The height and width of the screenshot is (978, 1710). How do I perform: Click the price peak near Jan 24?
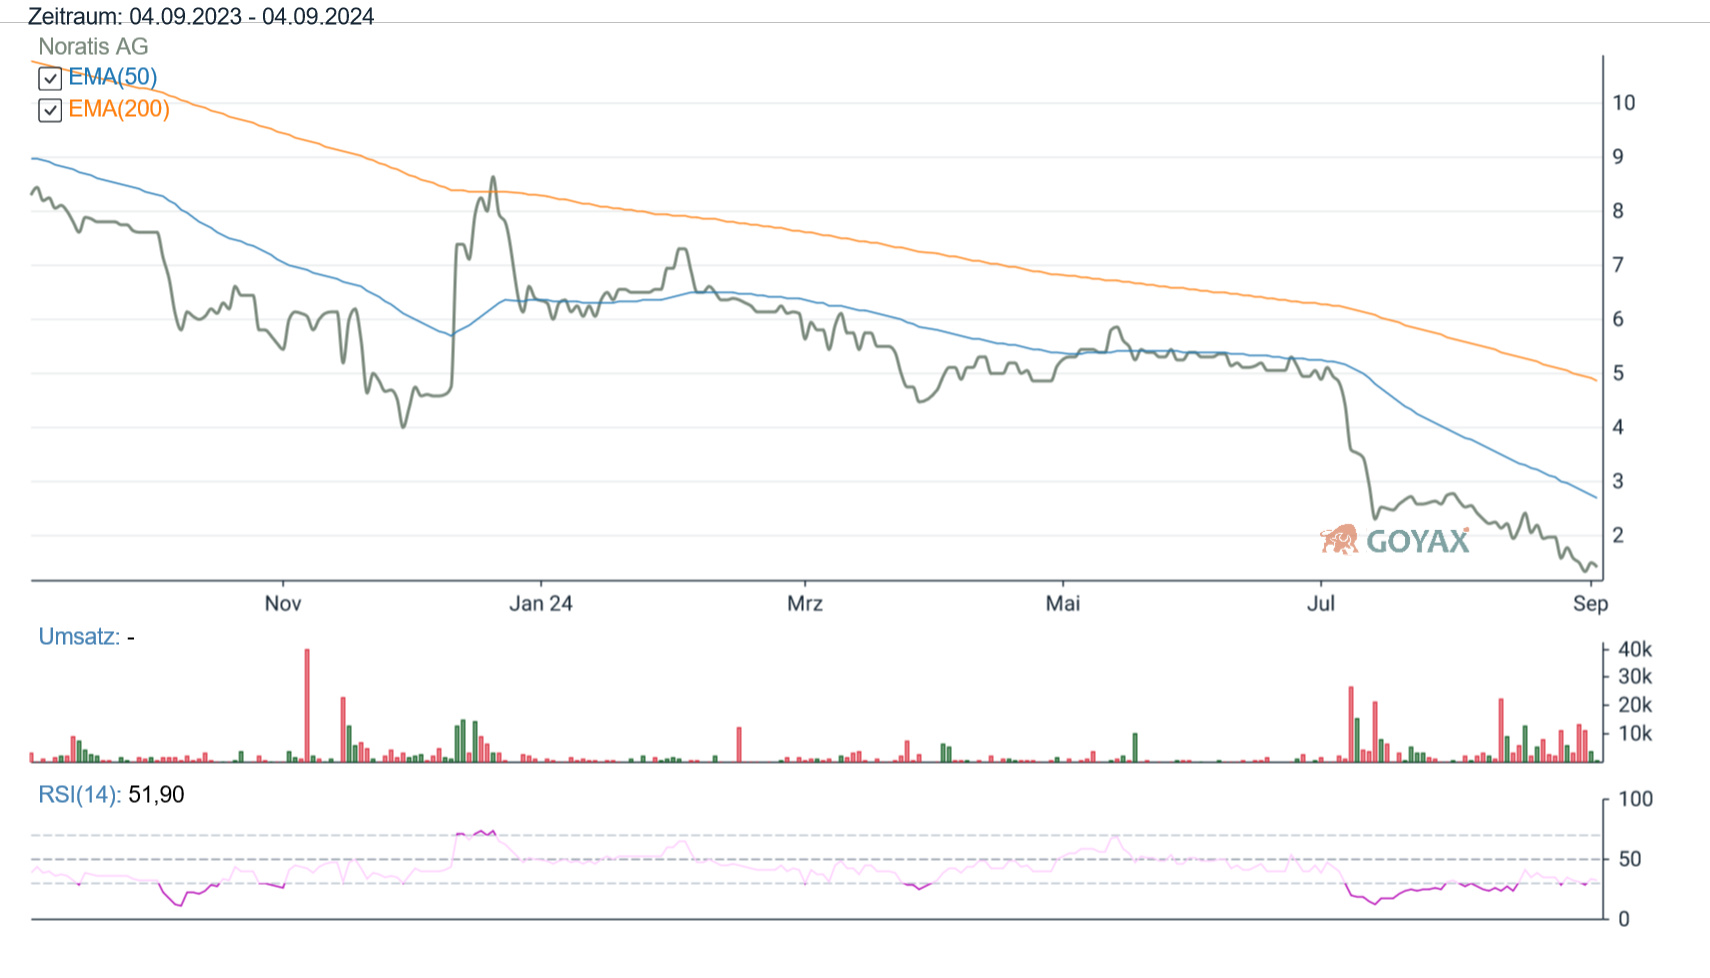tap(493, 179)
